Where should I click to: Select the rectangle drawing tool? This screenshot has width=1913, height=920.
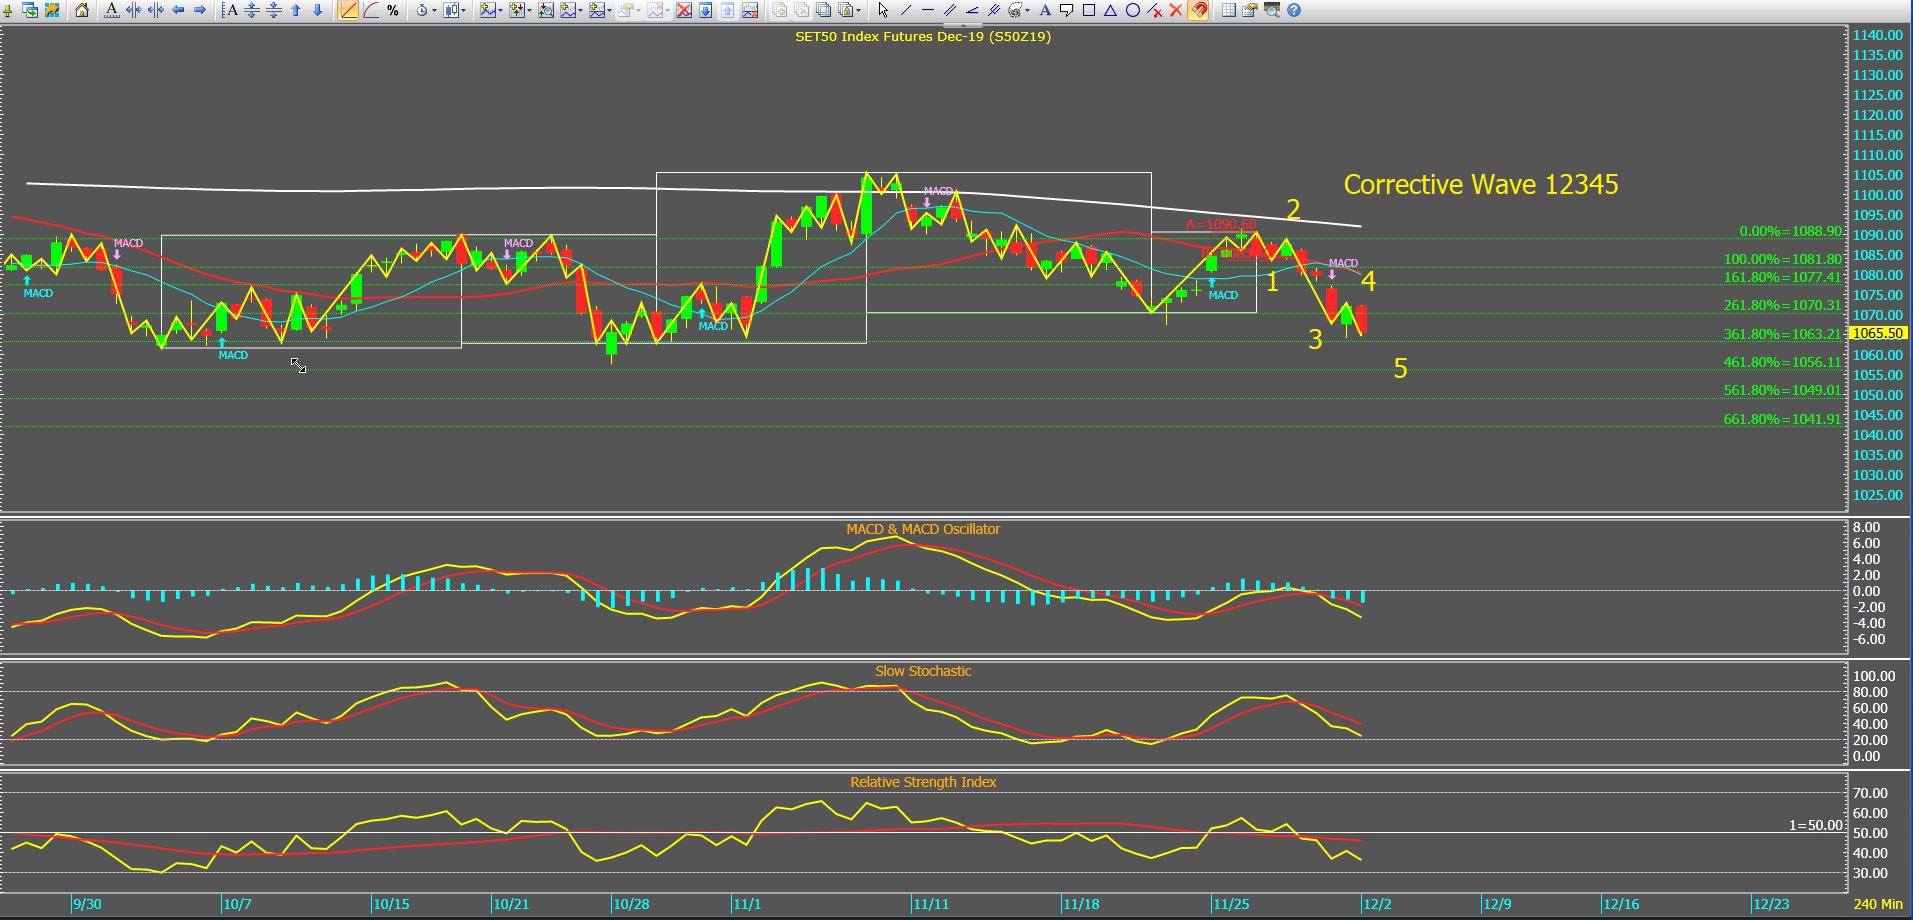1089,10
